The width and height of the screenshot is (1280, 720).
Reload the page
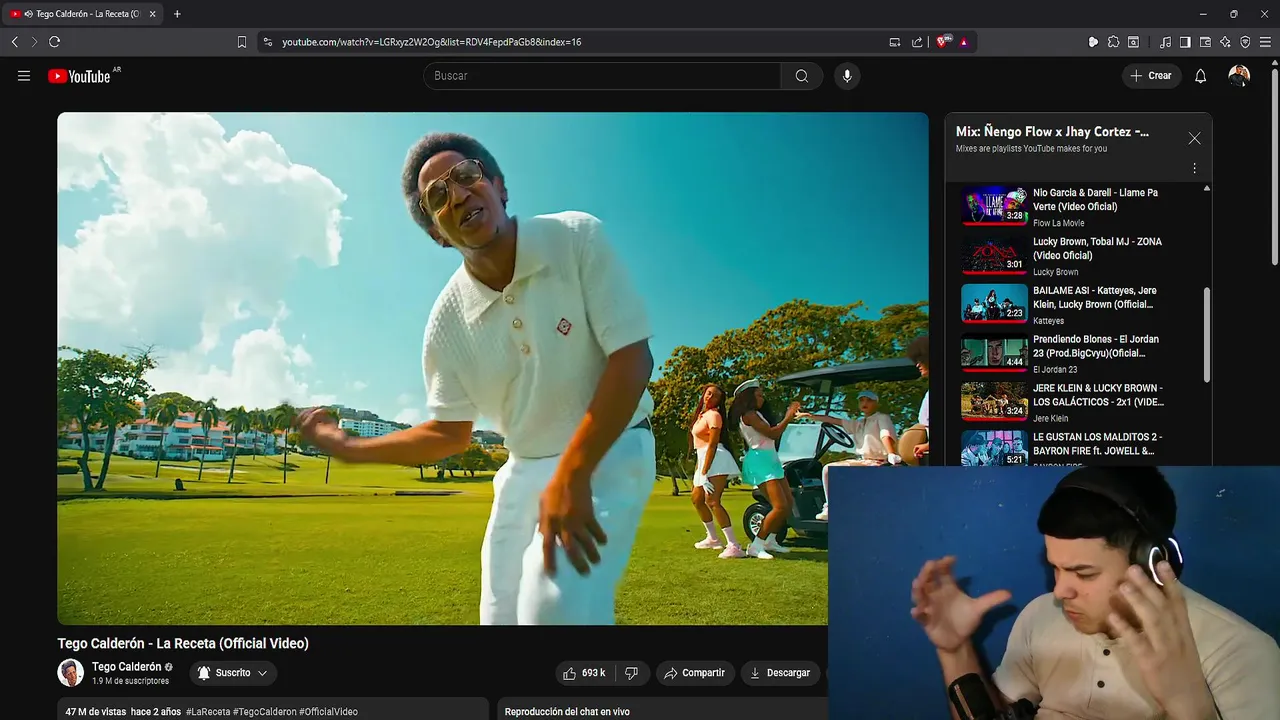click(x=54, y=42)
